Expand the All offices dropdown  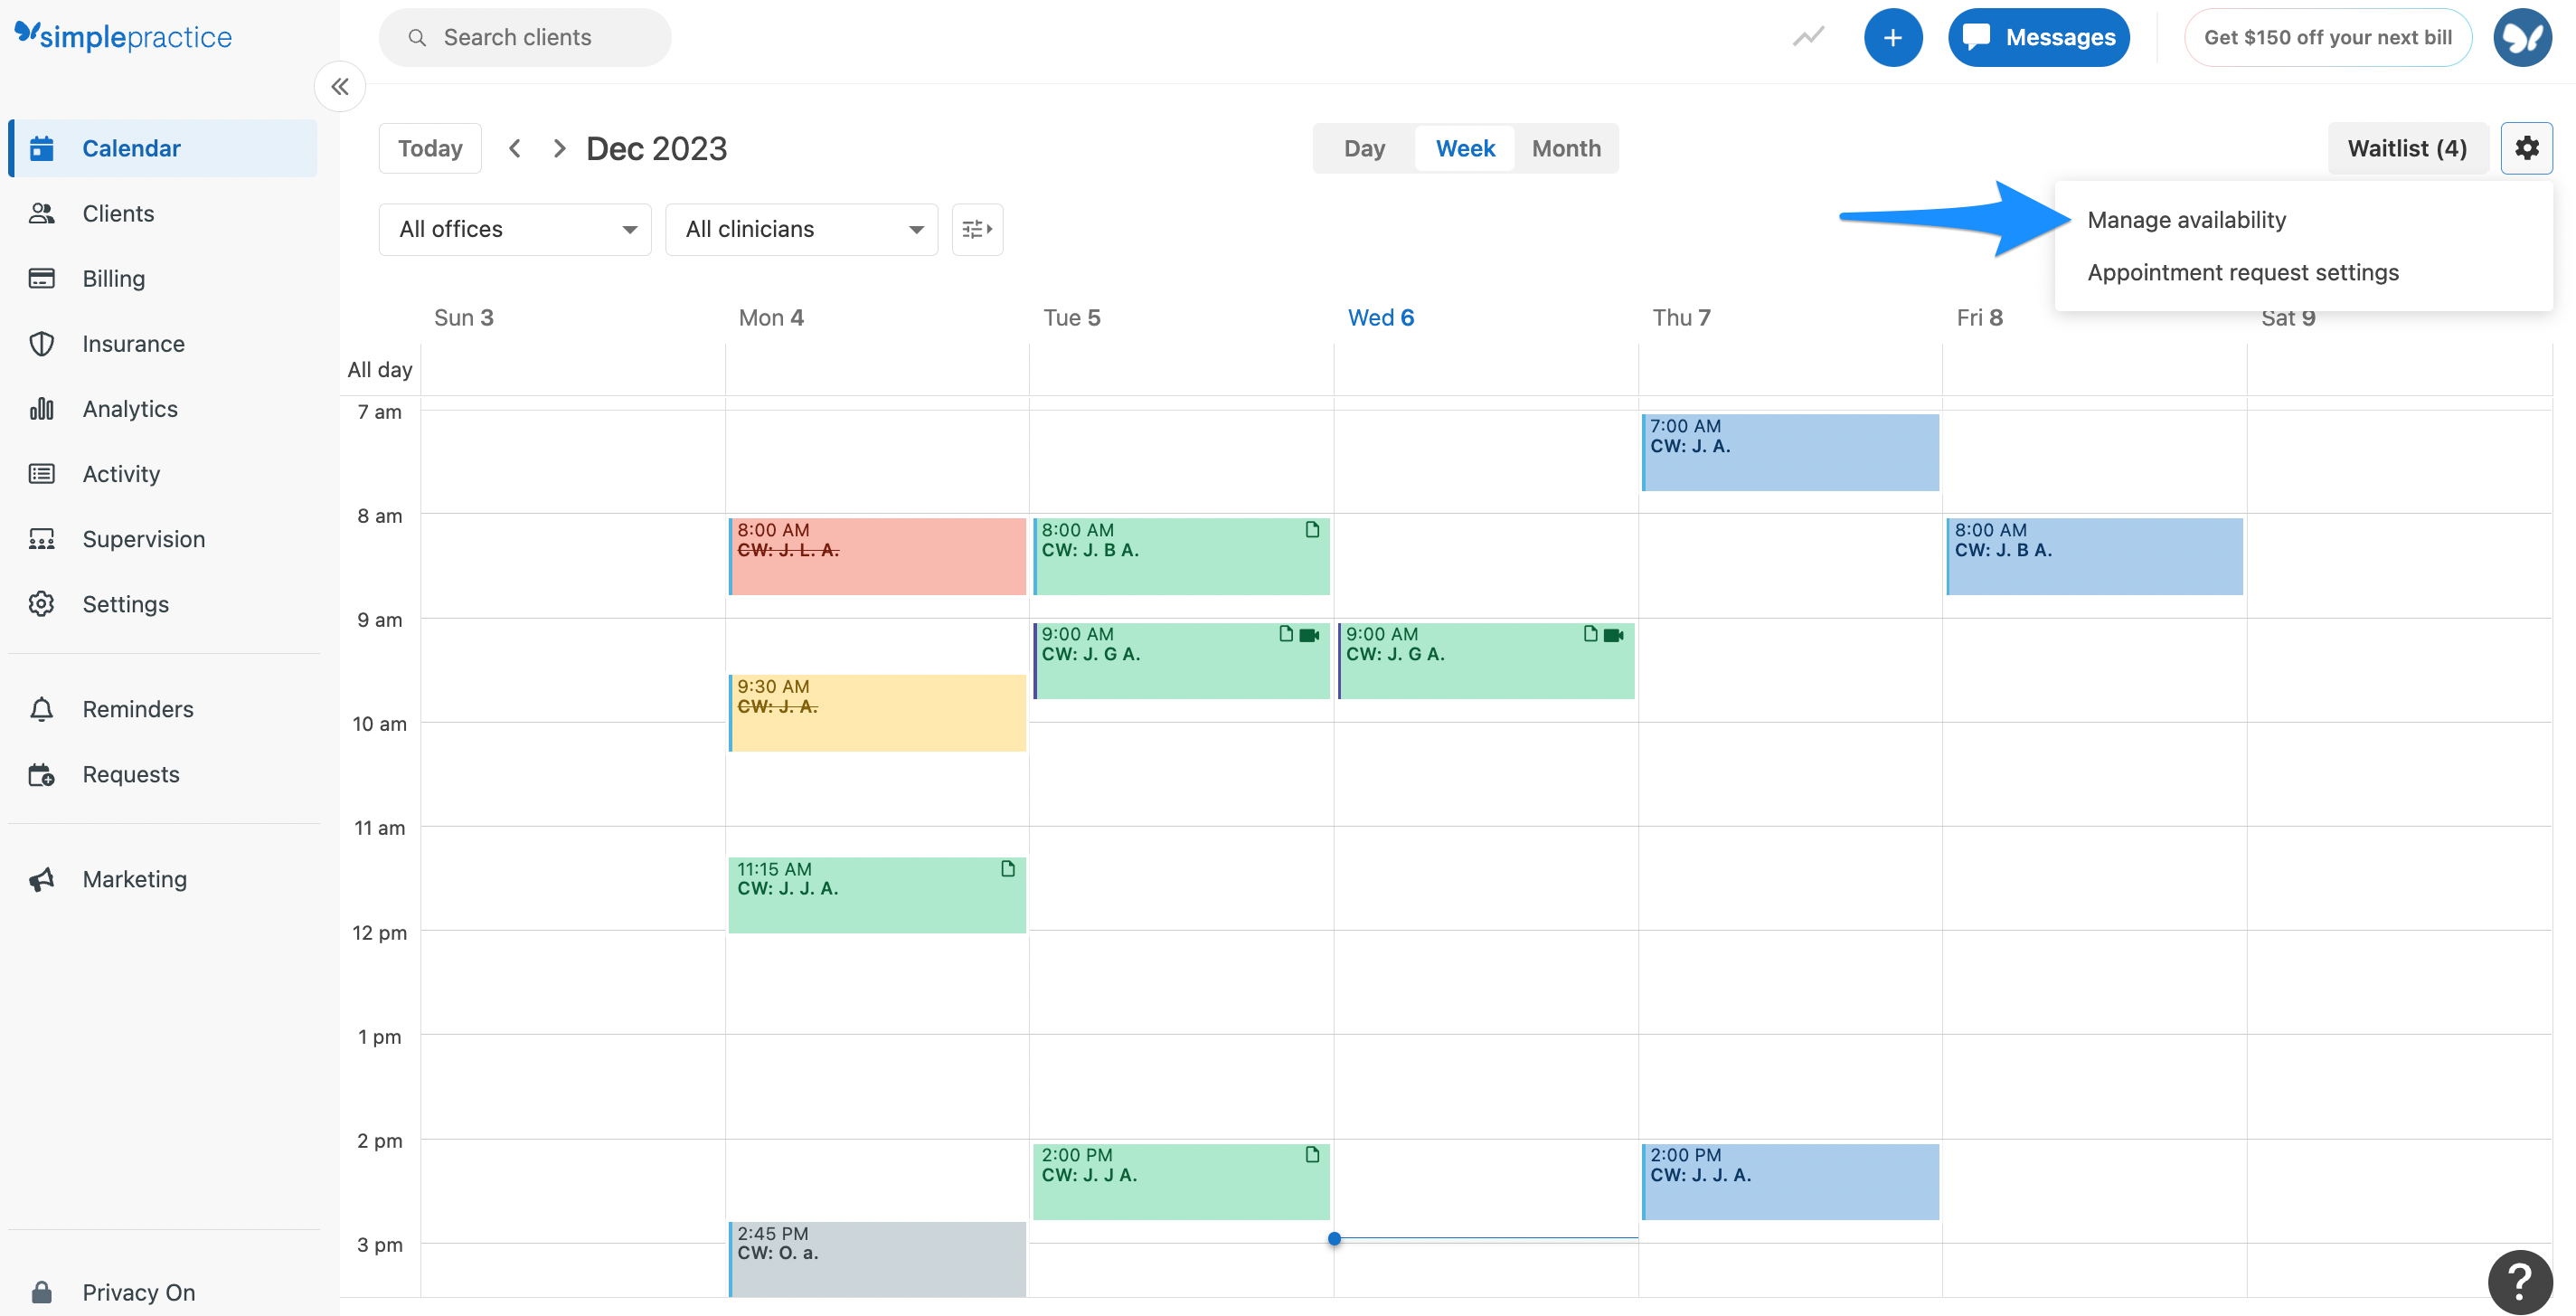click(x=514, y=229)
